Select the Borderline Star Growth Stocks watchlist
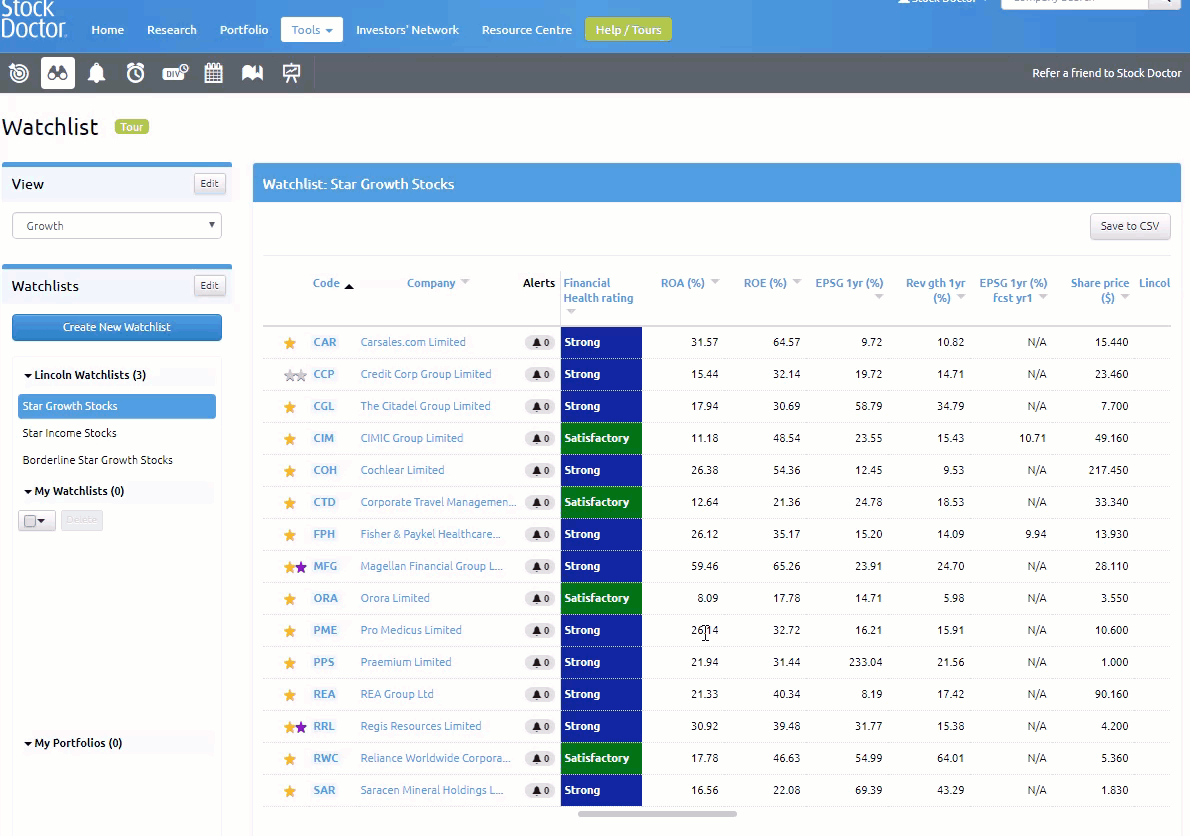 coord(97,460)
